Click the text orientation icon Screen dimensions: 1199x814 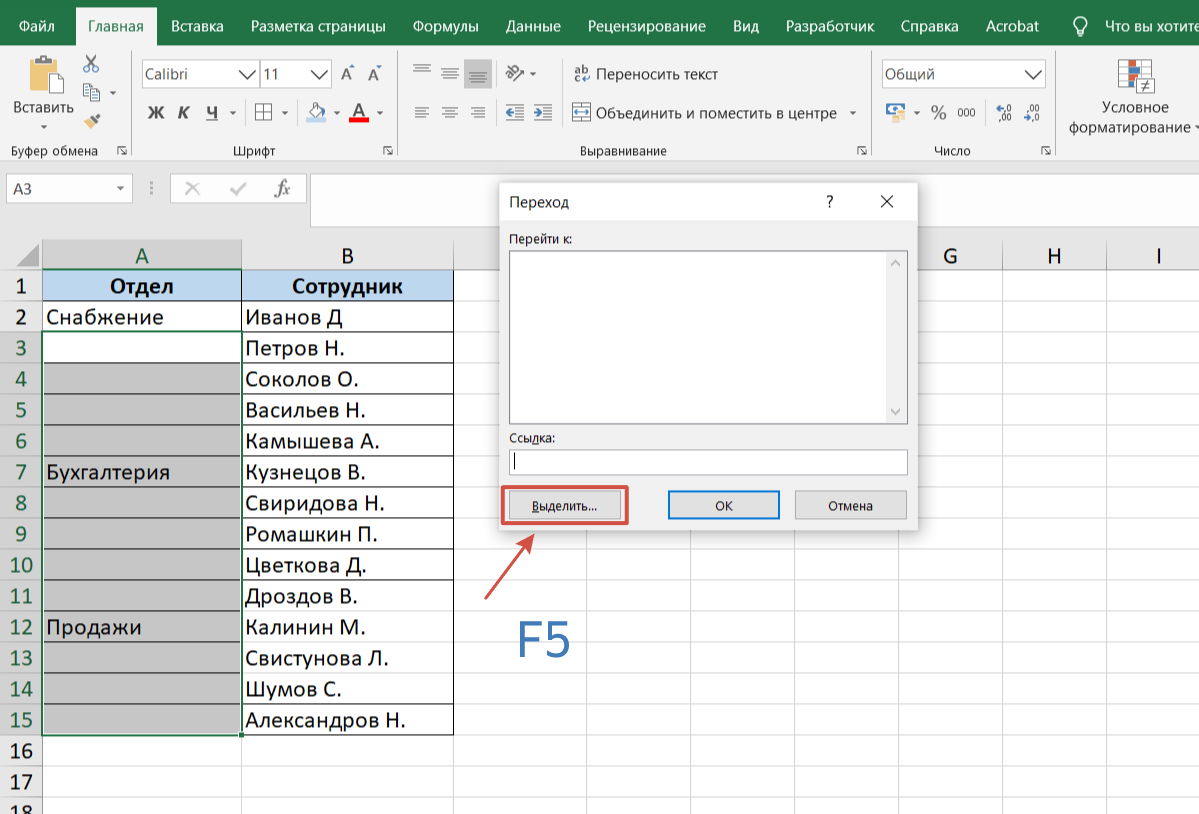pyautogui.click(x=515, y=73)
